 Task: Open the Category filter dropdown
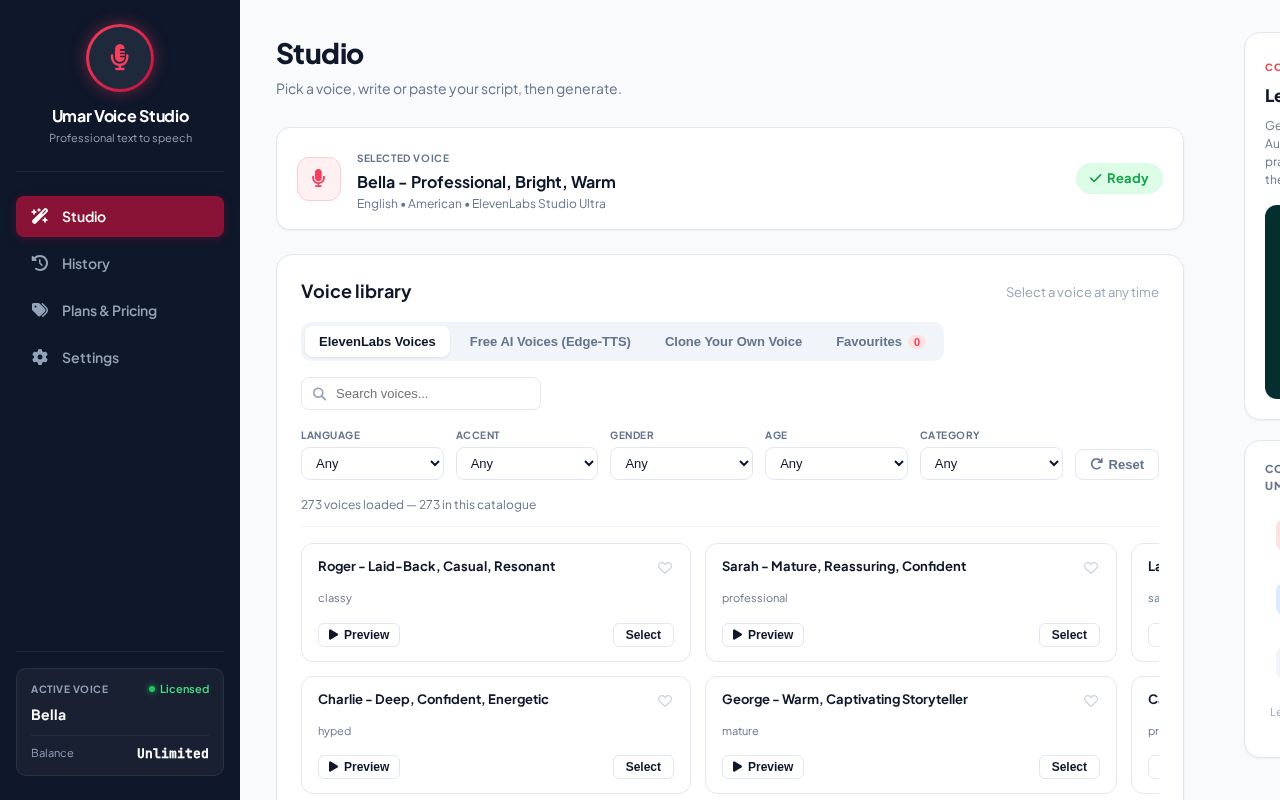click(x=991, y=463)
